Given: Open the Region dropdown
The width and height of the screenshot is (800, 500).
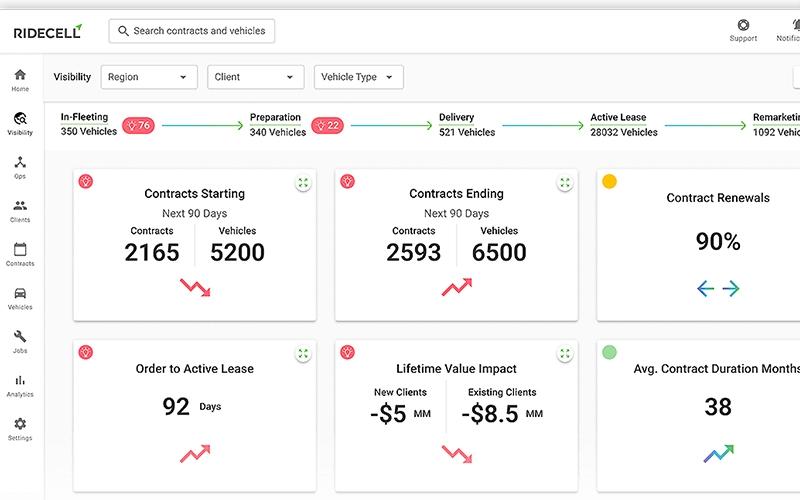Looking at the screenshot, I should tap(149, 77).
